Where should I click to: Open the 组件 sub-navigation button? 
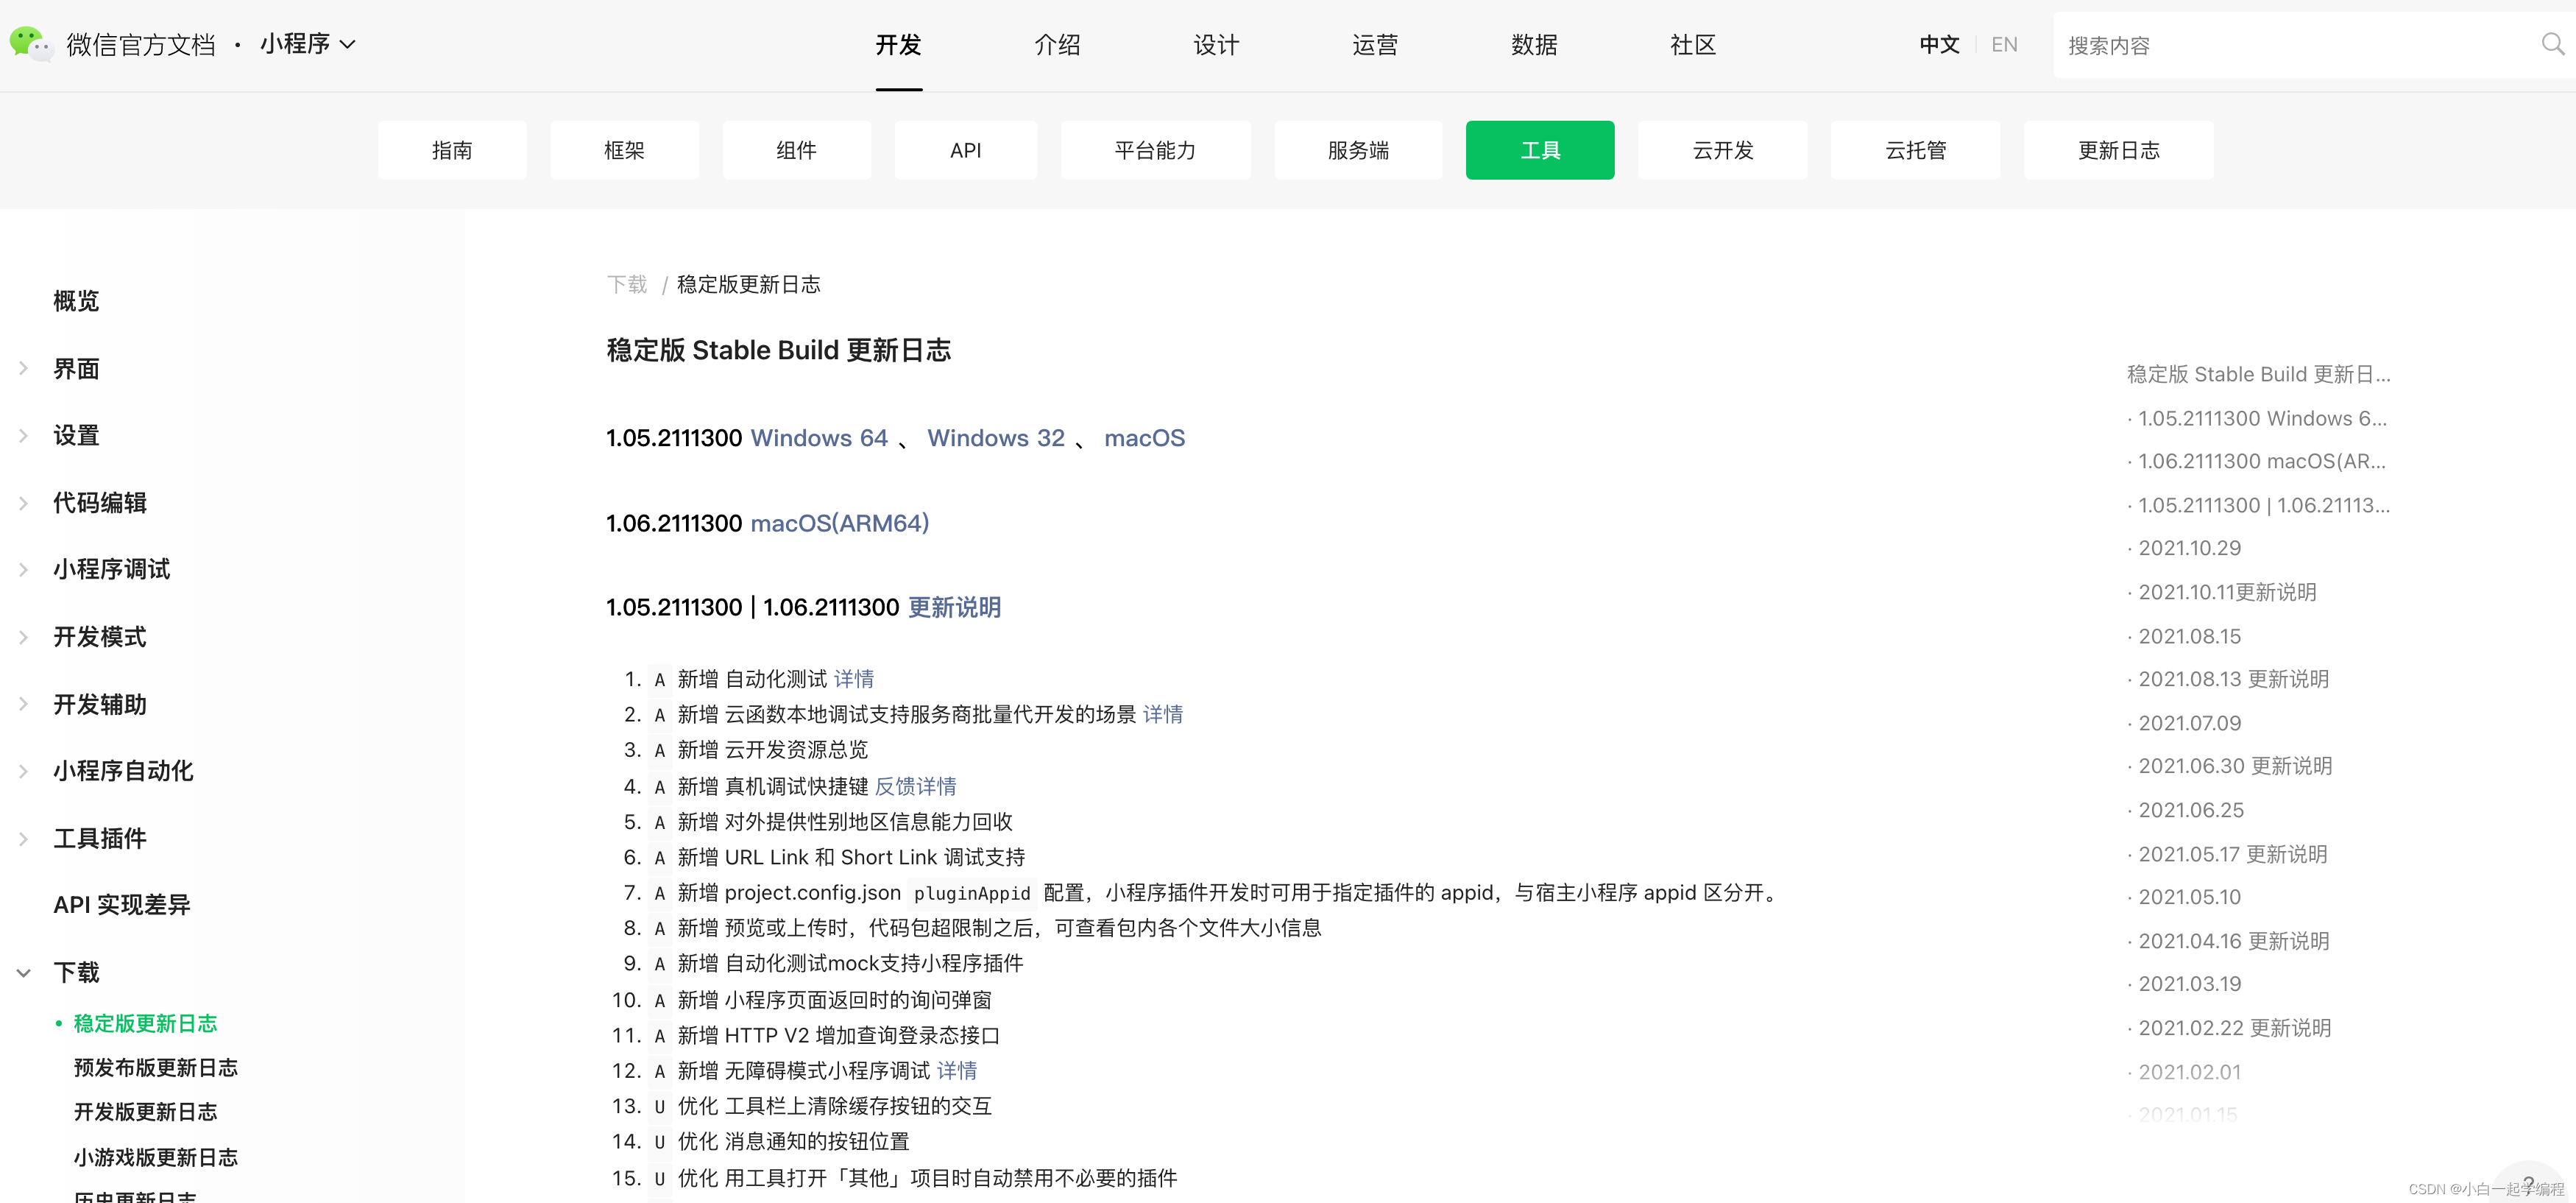coord(796,150)
